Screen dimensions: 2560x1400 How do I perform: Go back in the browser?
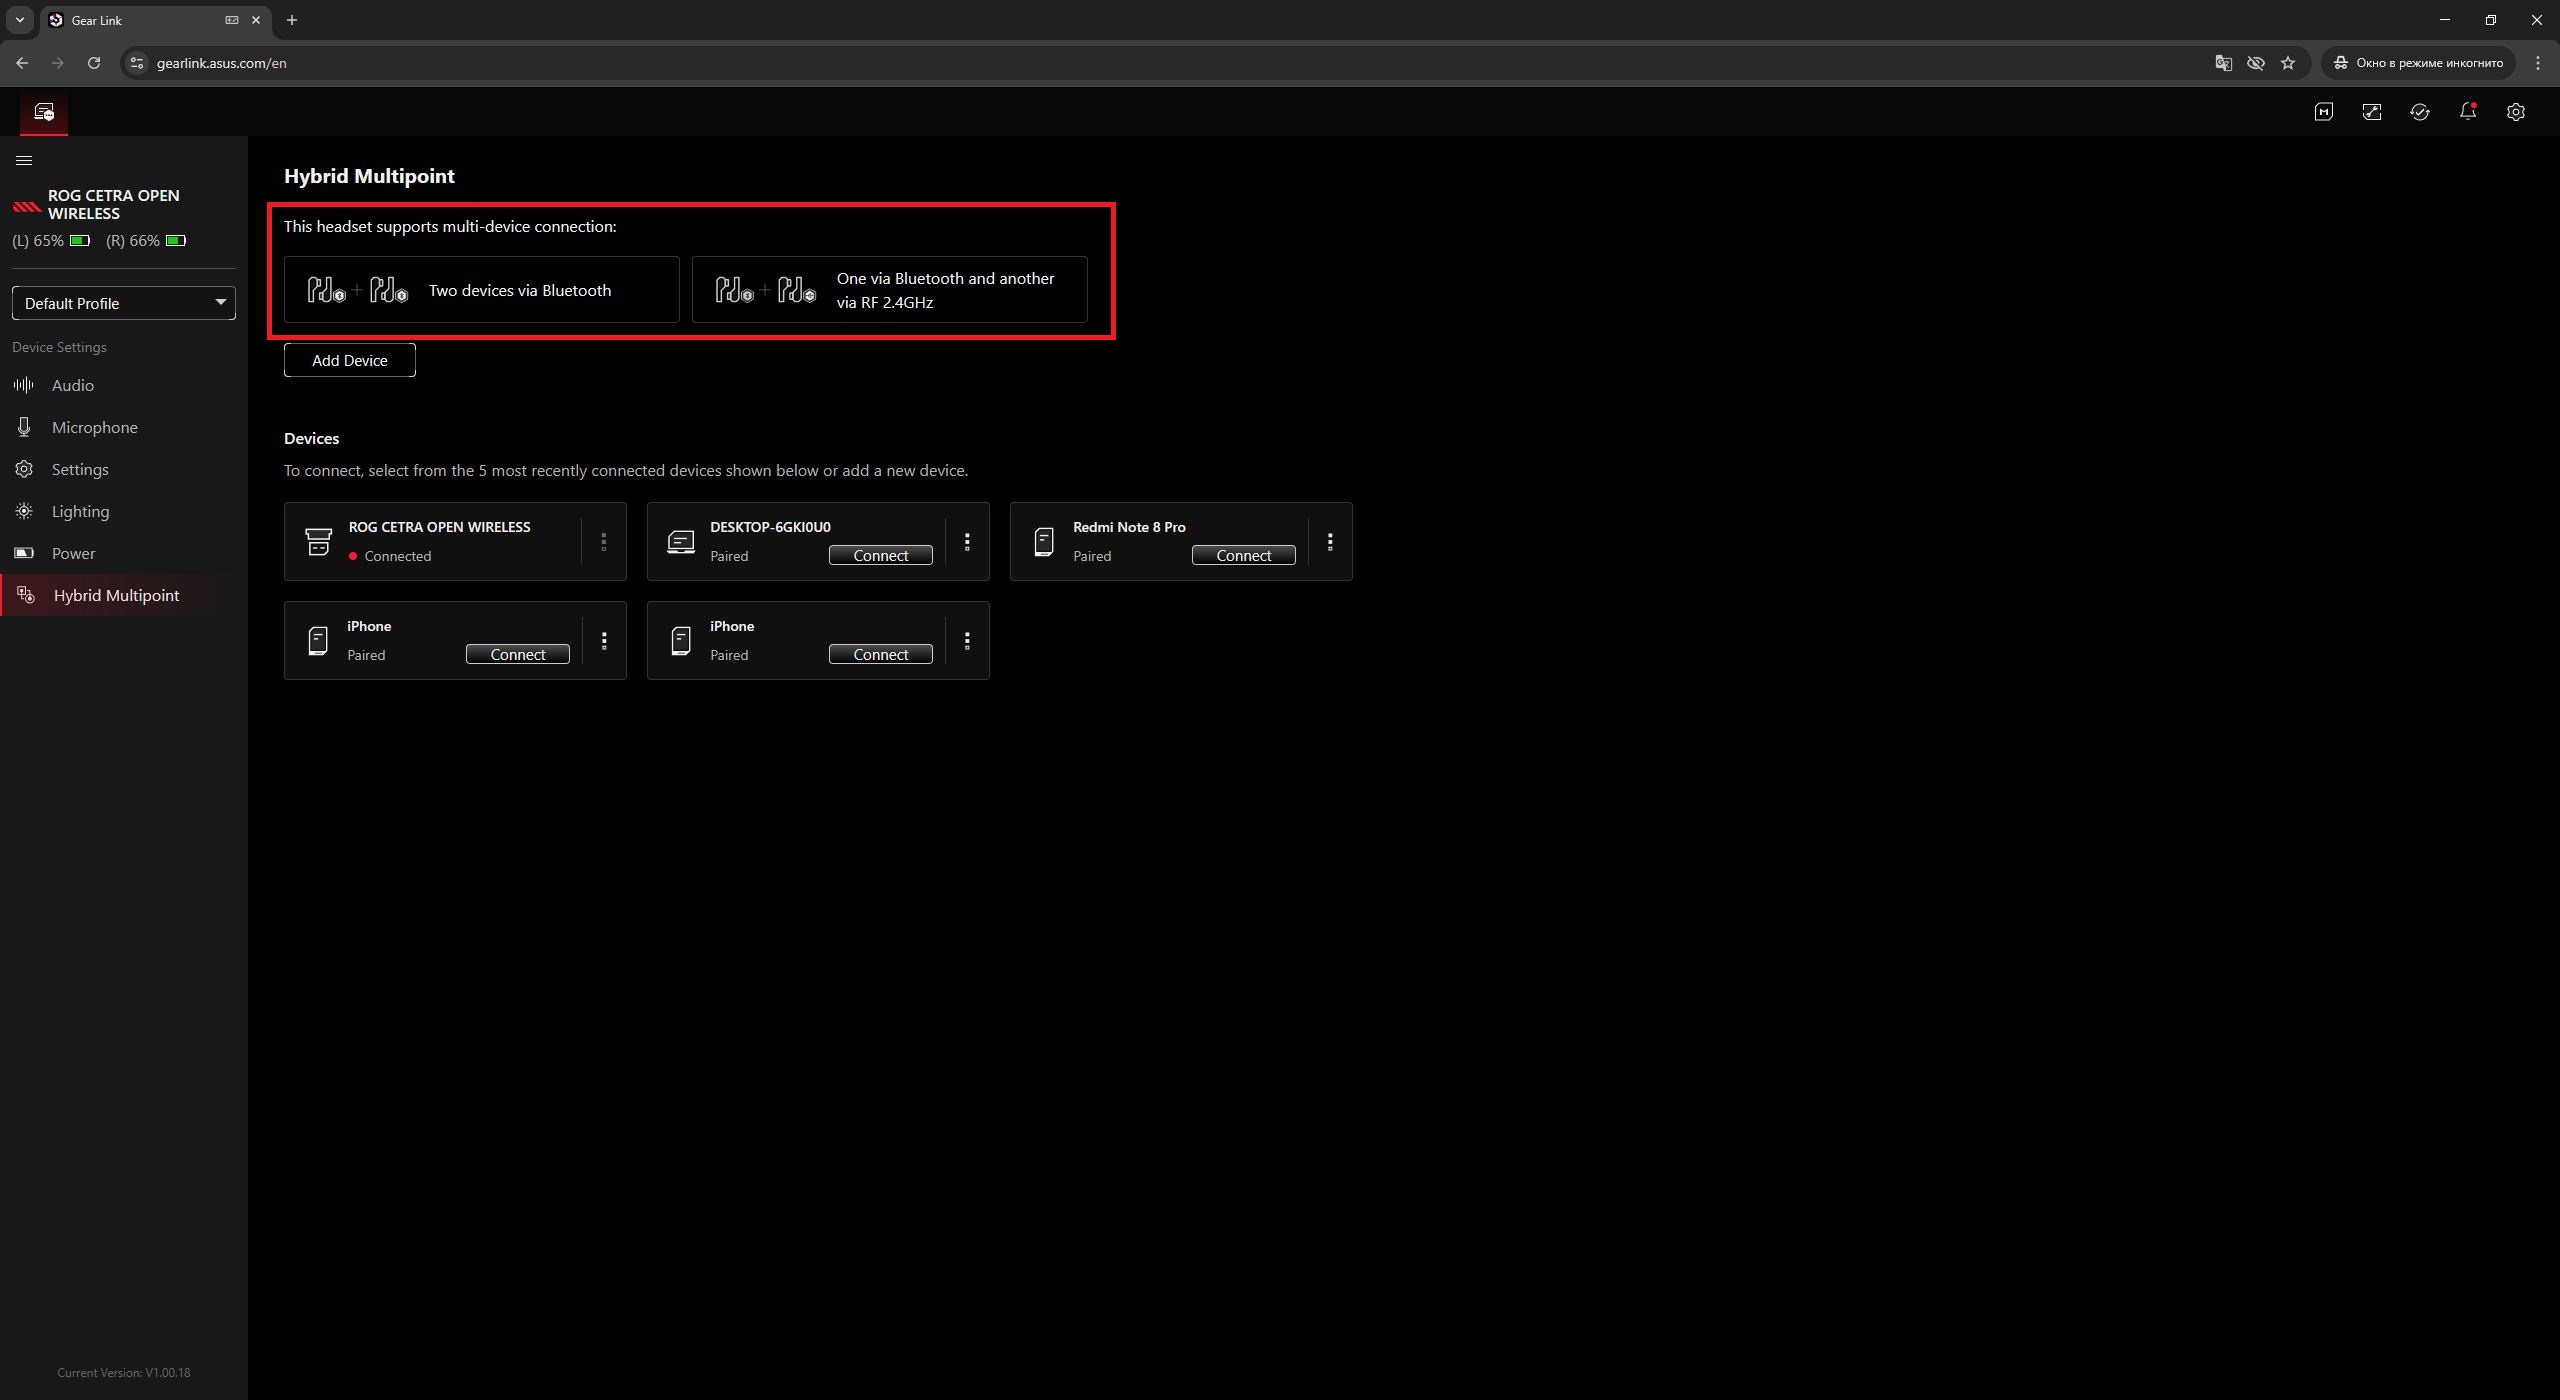point(22,63)
